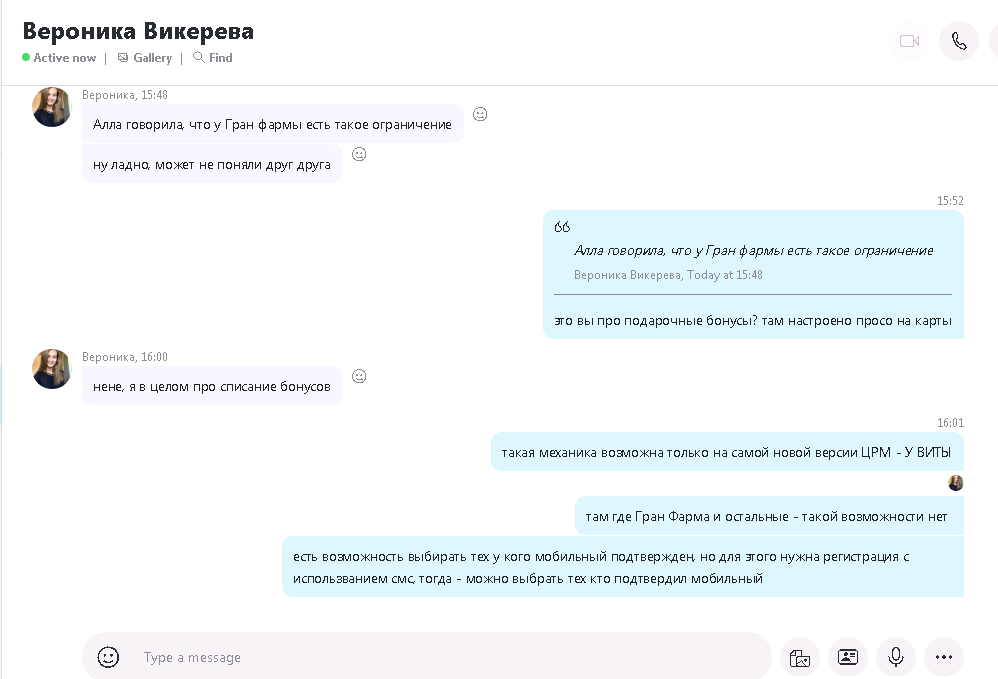The height and width of the screenshot is (679, 998).
Task: Click the small read-receipt avatar
Action: click(x=956, y=483)
